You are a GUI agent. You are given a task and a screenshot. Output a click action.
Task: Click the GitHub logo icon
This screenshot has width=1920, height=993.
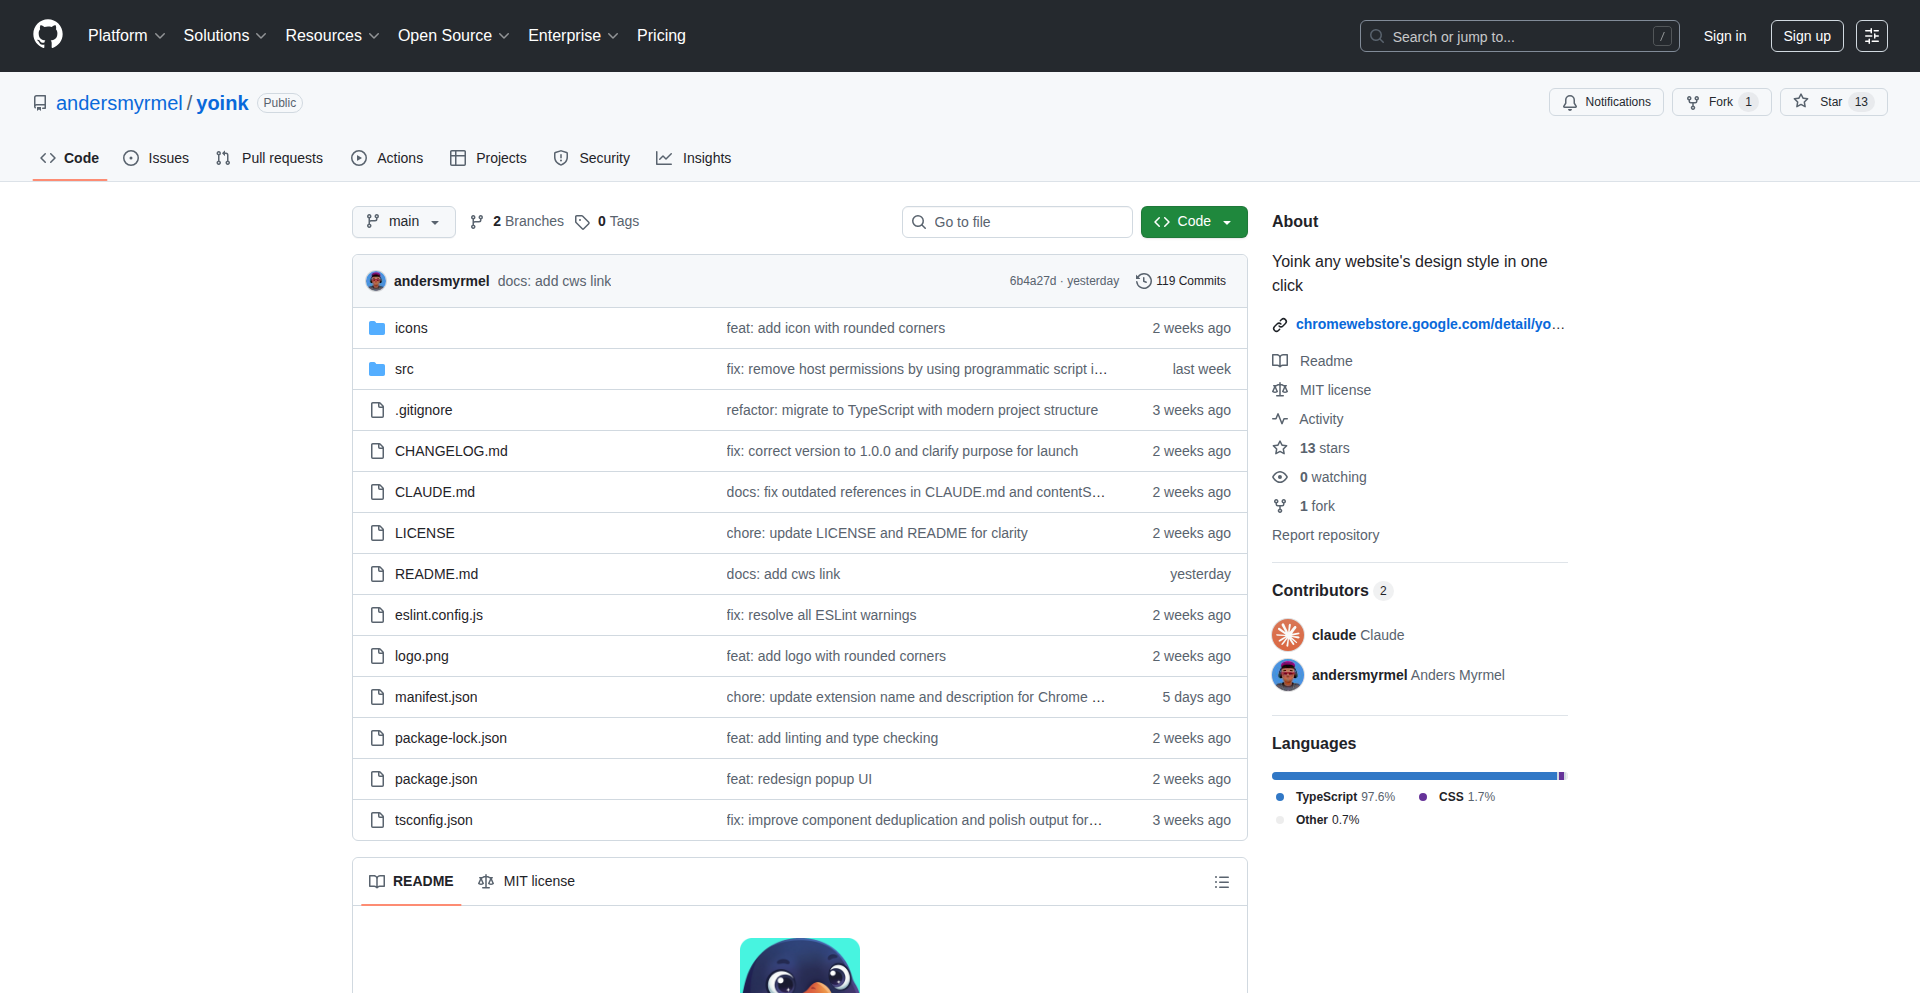coord(48,35)
